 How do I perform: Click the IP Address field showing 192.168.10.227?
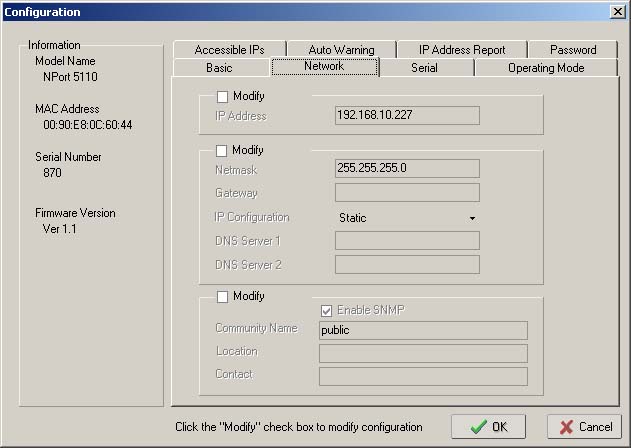pos(407,116)
